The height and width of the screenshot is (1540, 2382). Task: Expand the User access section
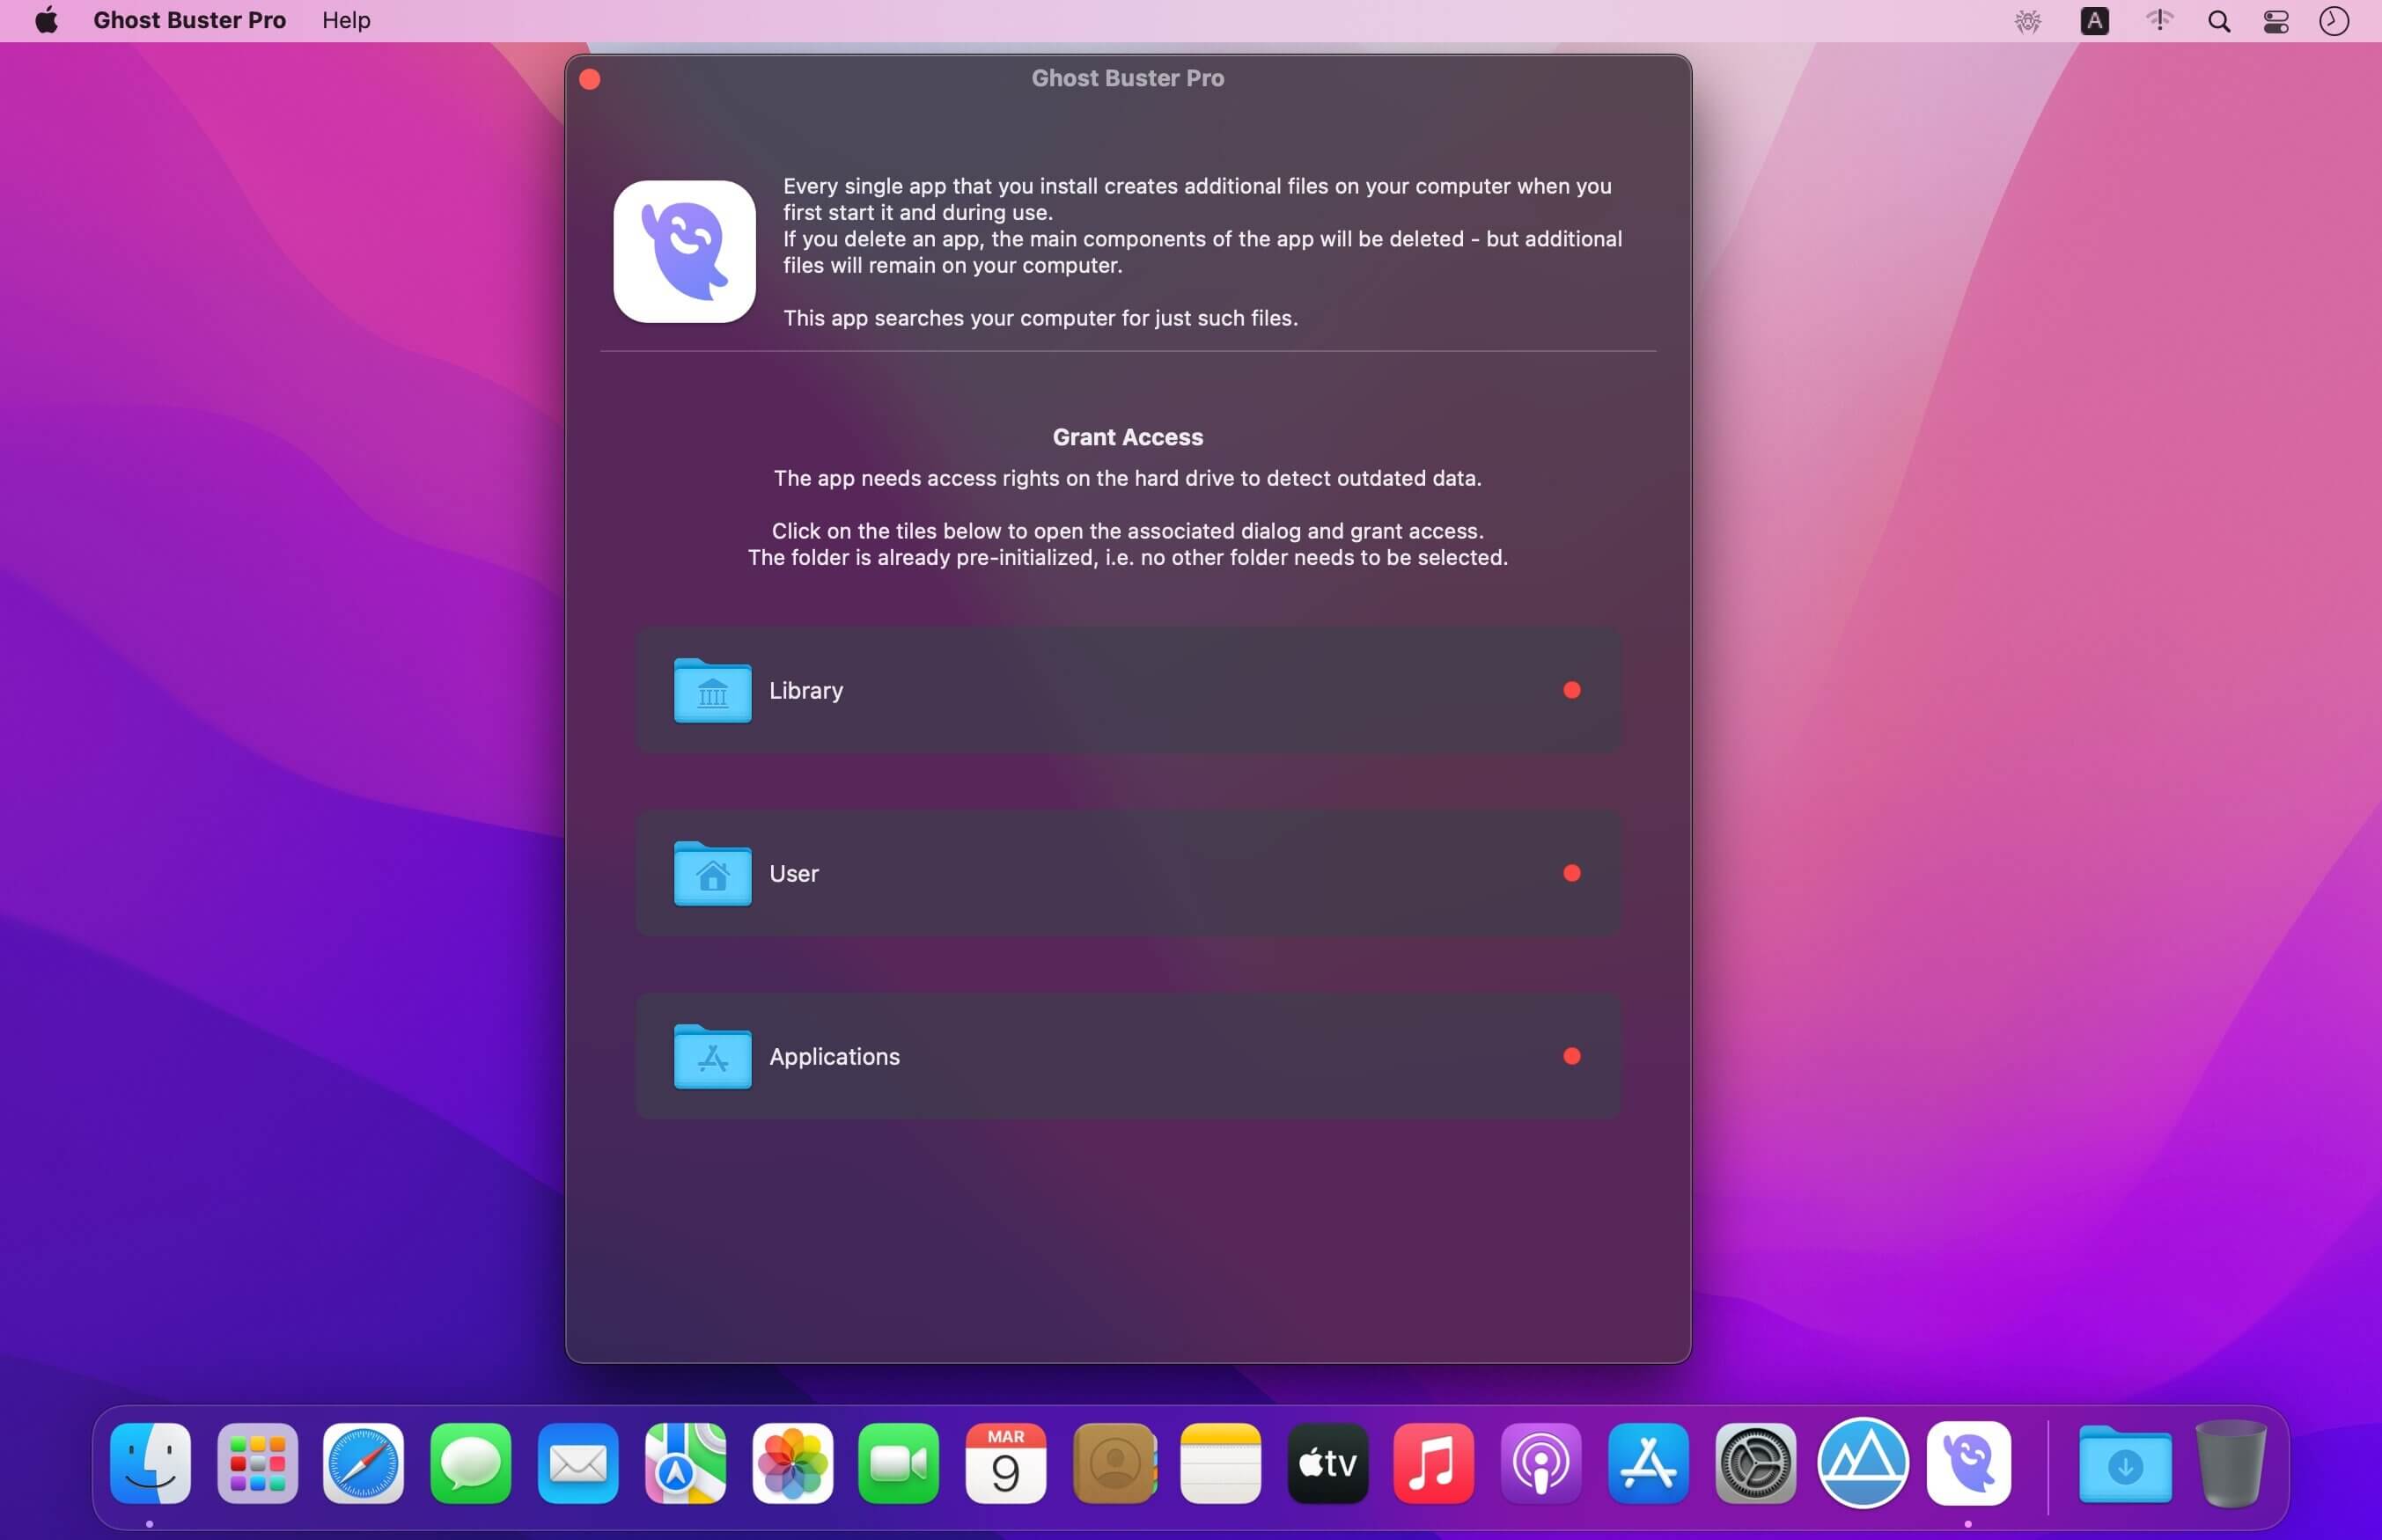click(1127, 871)
